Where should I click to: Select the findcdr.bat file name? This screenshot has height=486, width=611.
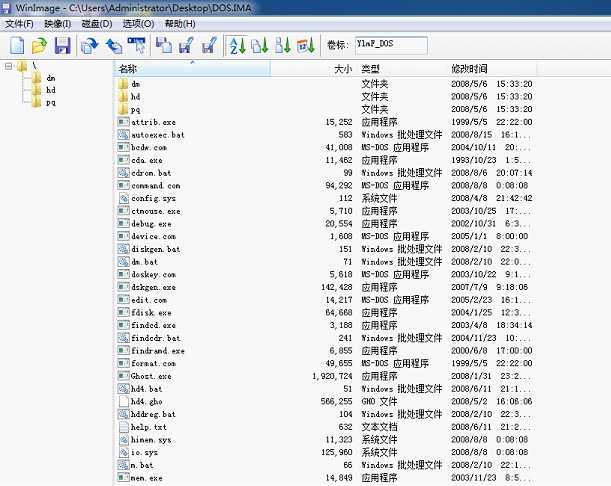coord(155,338)
